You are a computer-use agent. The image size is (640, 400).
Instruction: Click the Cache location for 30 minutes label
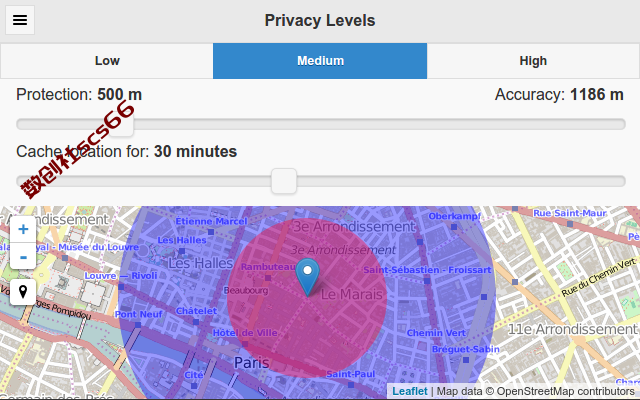[x=127, y=151]
